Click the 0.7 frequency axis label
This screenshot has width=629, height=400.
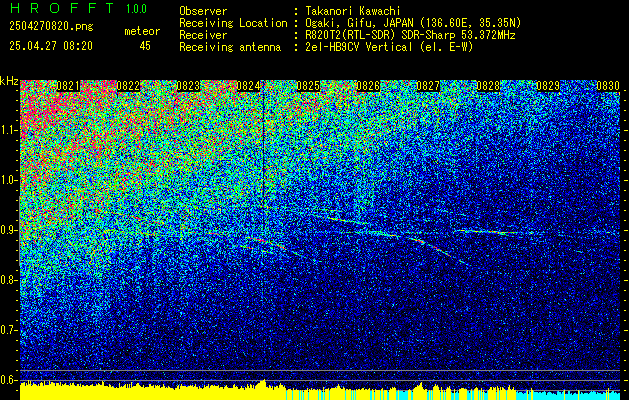9,330
